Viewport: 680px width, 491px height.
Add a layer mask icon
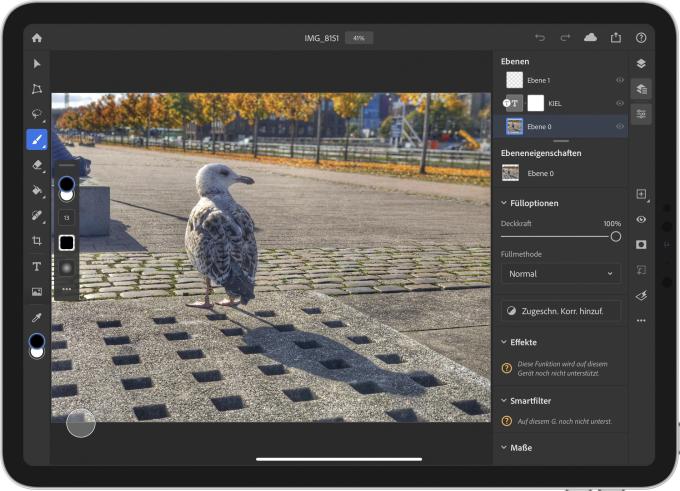641,245
